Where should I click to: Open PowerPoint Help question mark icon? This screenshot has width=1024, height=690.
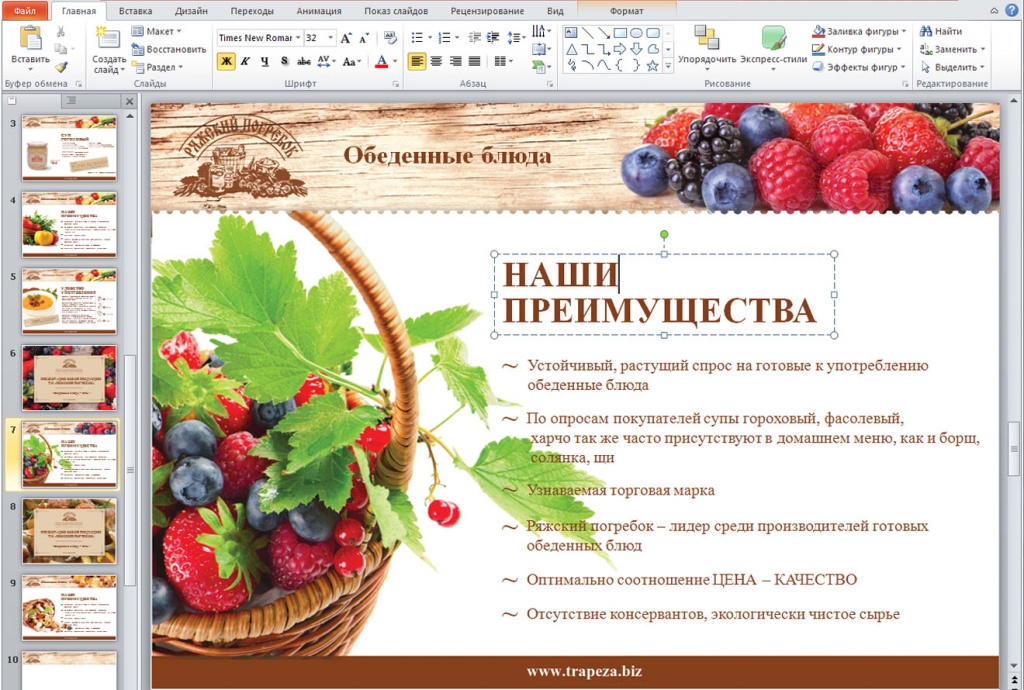(1012, 9)
